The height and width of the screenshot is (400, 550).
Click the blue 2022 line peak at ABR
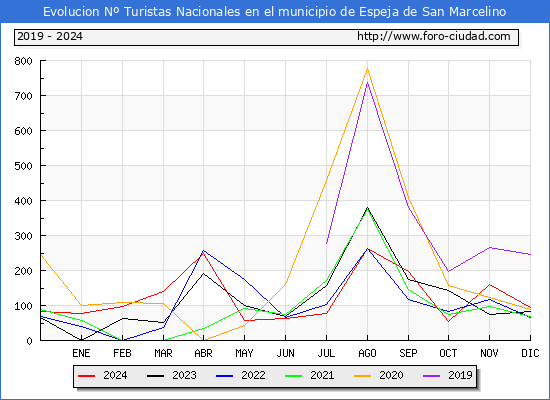pyautogui.click(x=203, y=251)
